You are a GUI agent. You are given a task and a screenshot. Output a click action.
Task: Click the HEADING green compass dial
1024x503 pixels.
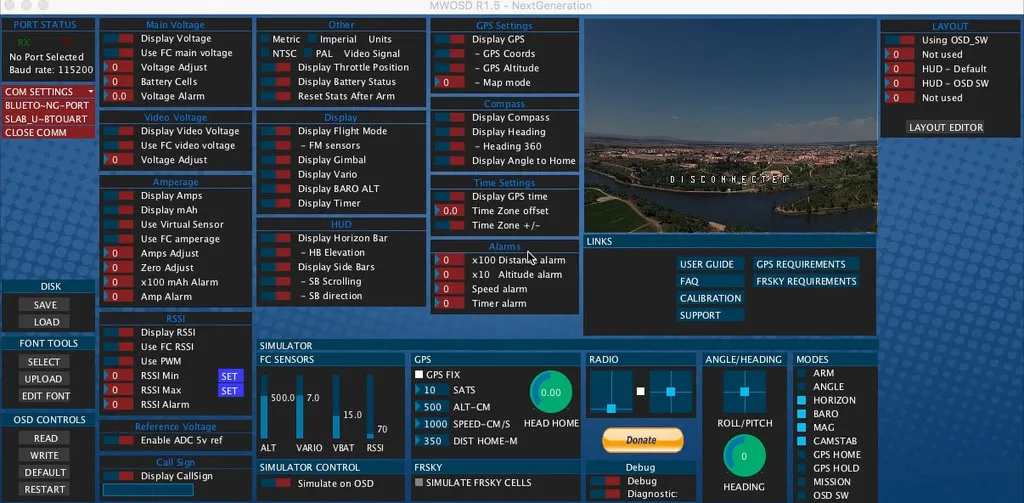(744, 457)
